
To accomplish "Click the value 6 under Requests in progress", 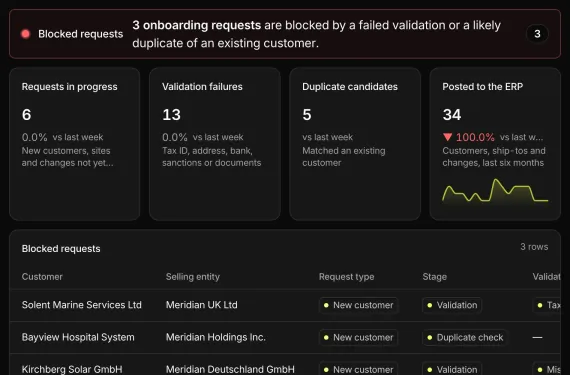I will [x=27, y=115].
